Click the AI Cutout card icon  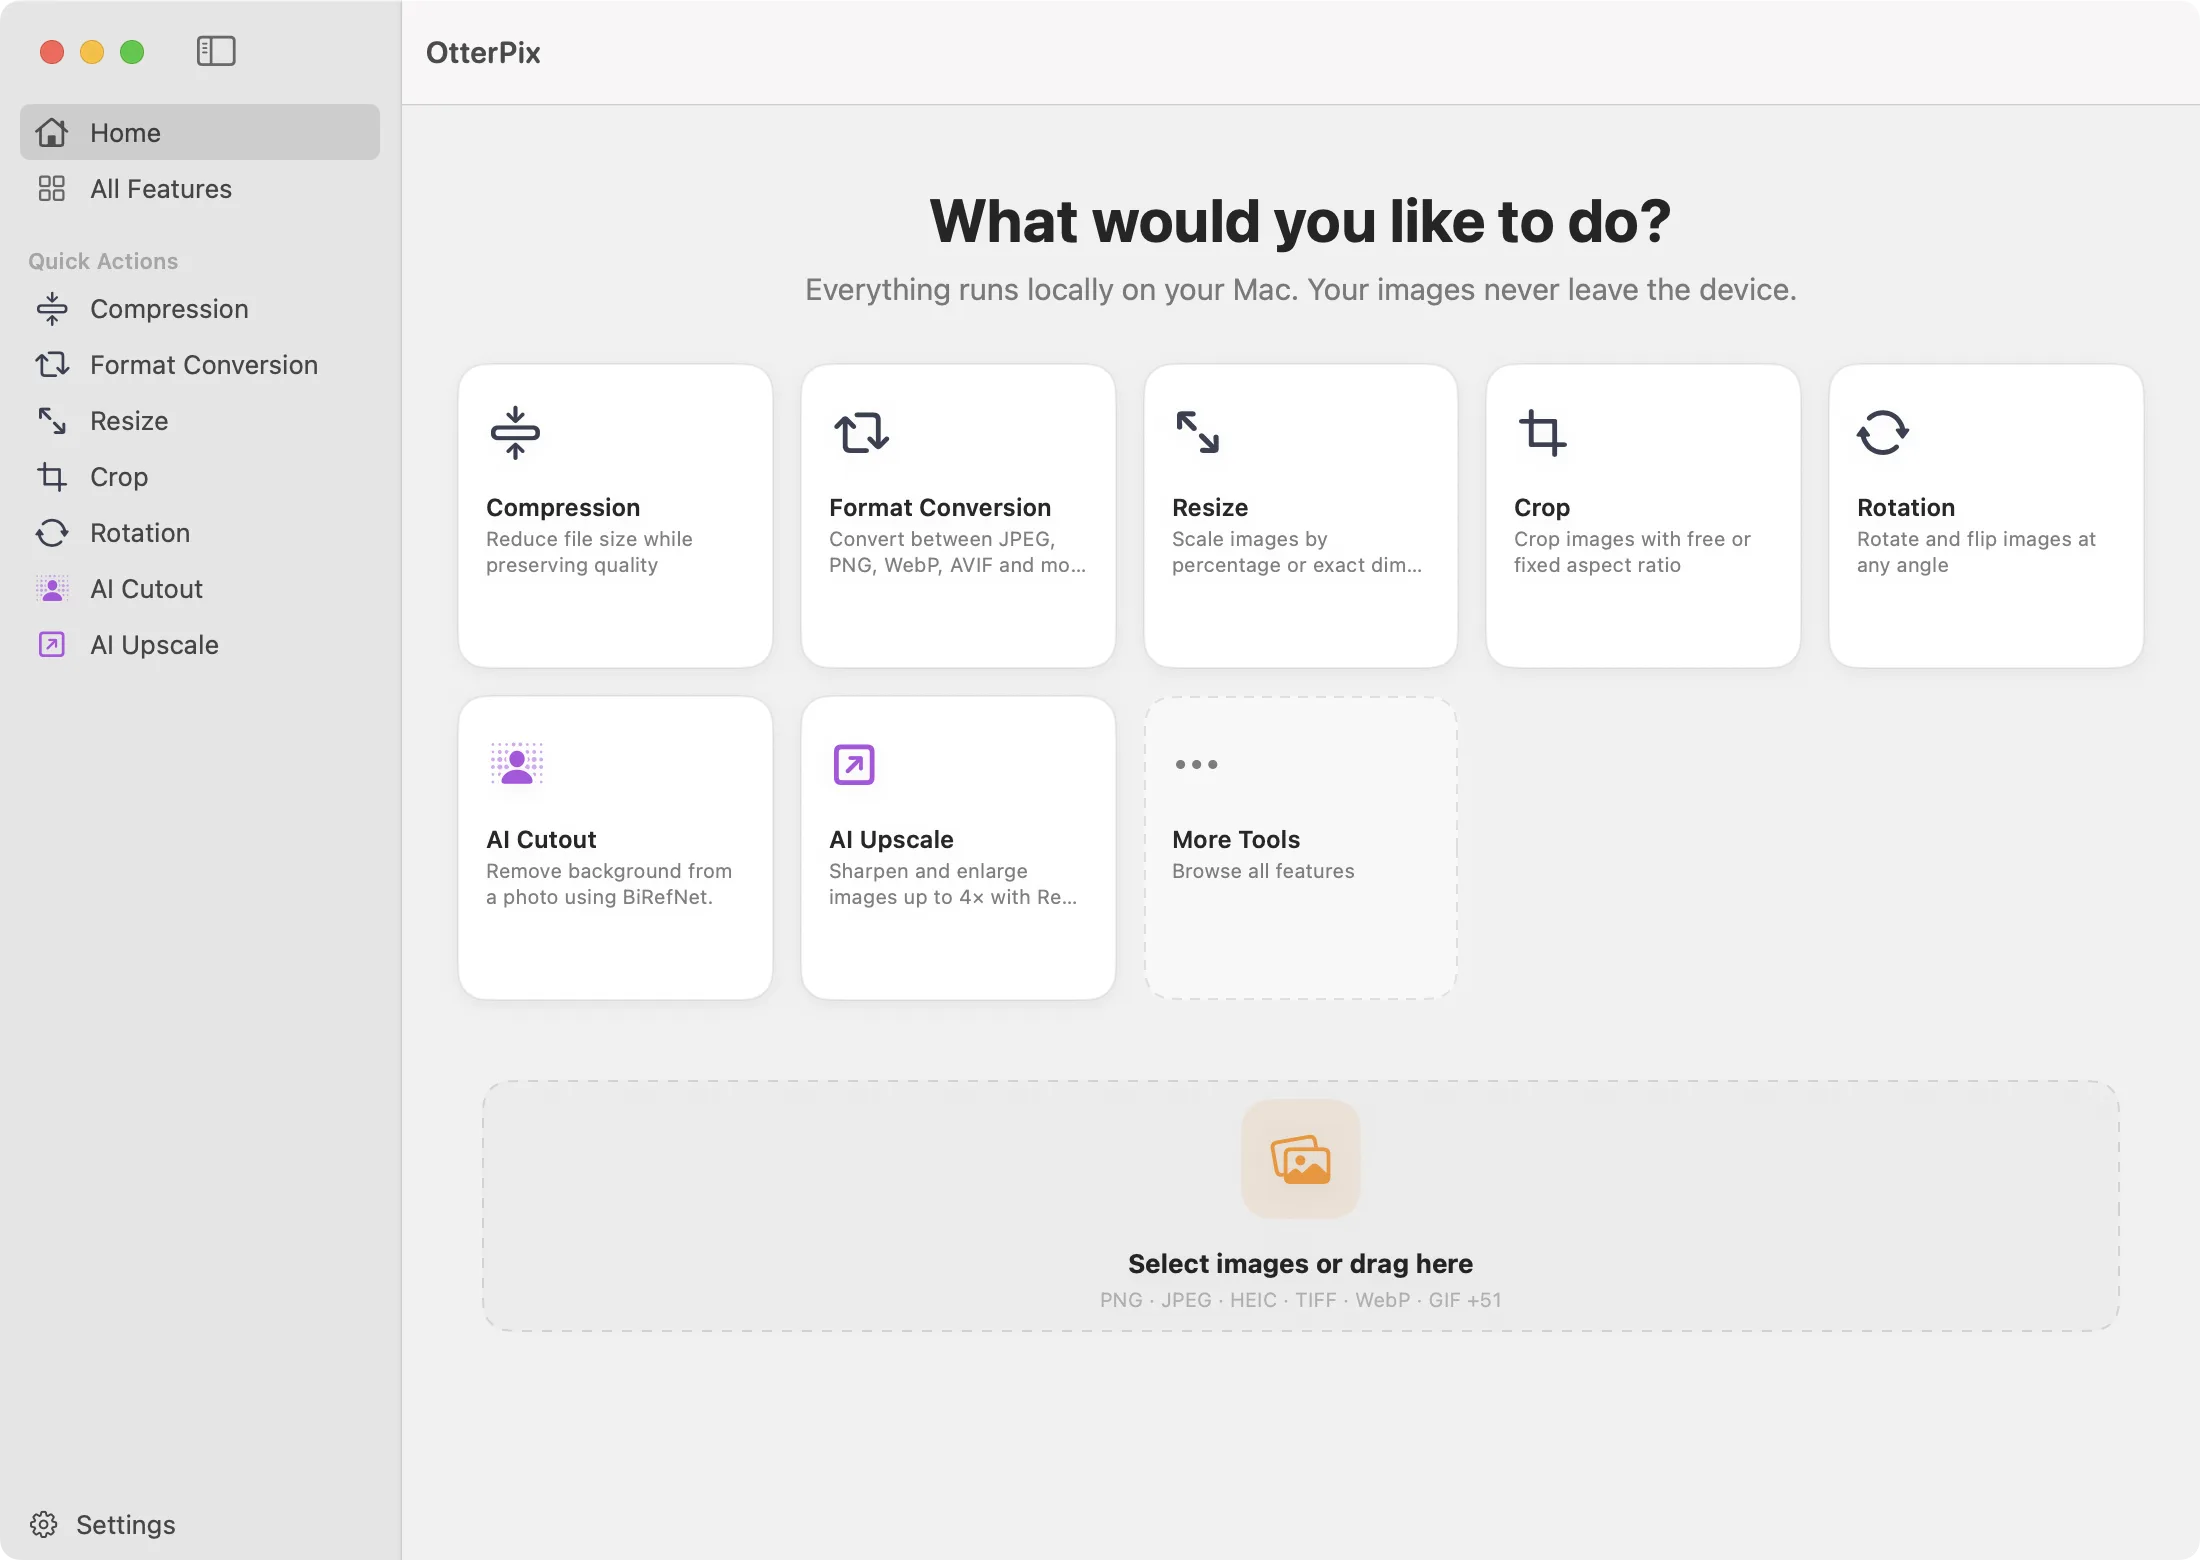(x=516, y=765)
